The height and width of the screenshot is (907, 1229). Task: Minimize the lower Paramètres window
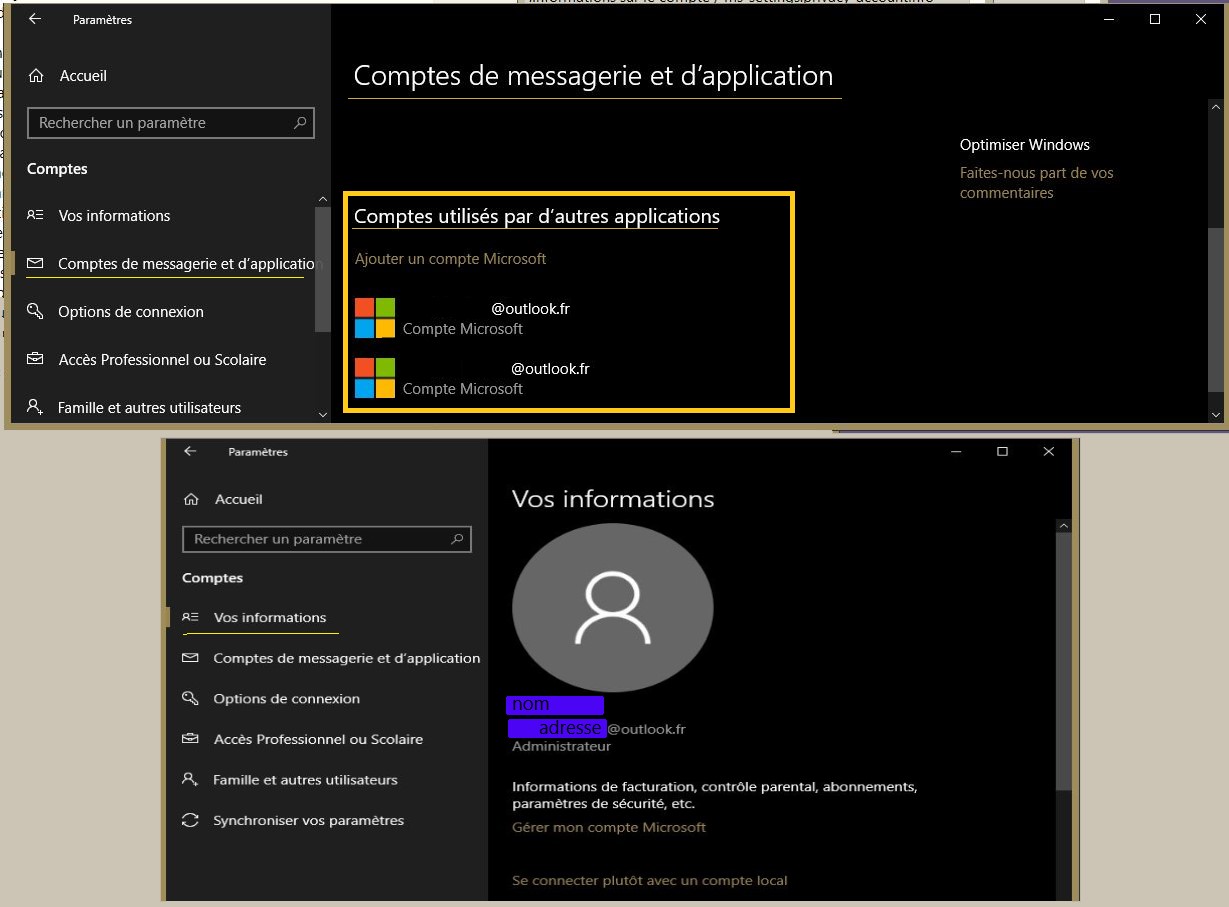coord(956,452)
